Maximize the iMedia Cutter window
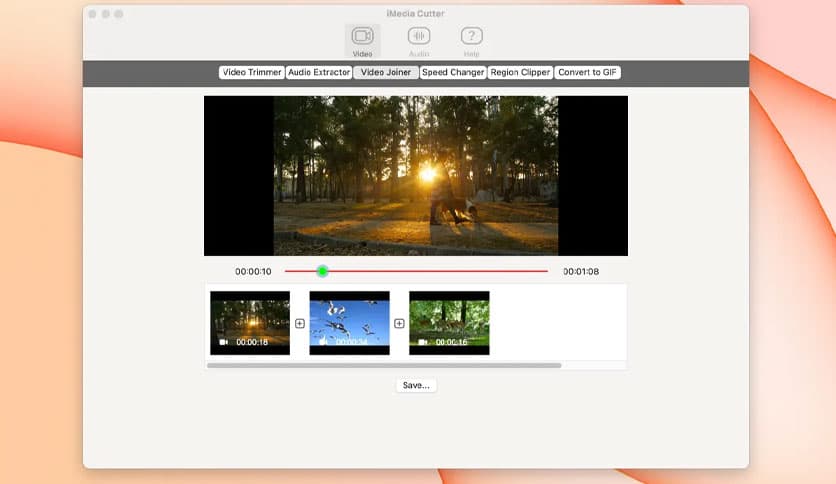The height and width of the screenshot is (484, 836). pos(119,14)
